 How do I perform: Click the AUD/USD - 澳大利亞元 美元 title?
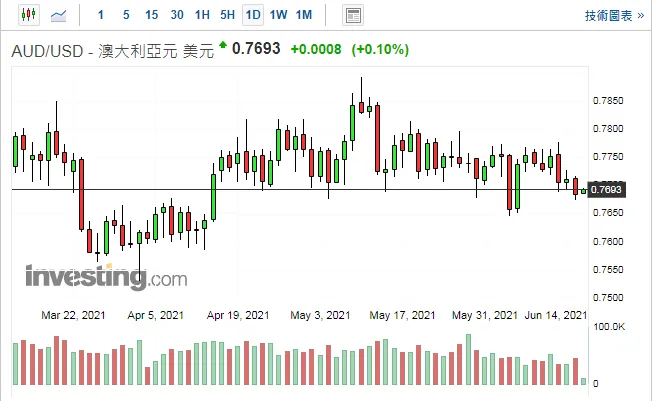pos(112,51)
